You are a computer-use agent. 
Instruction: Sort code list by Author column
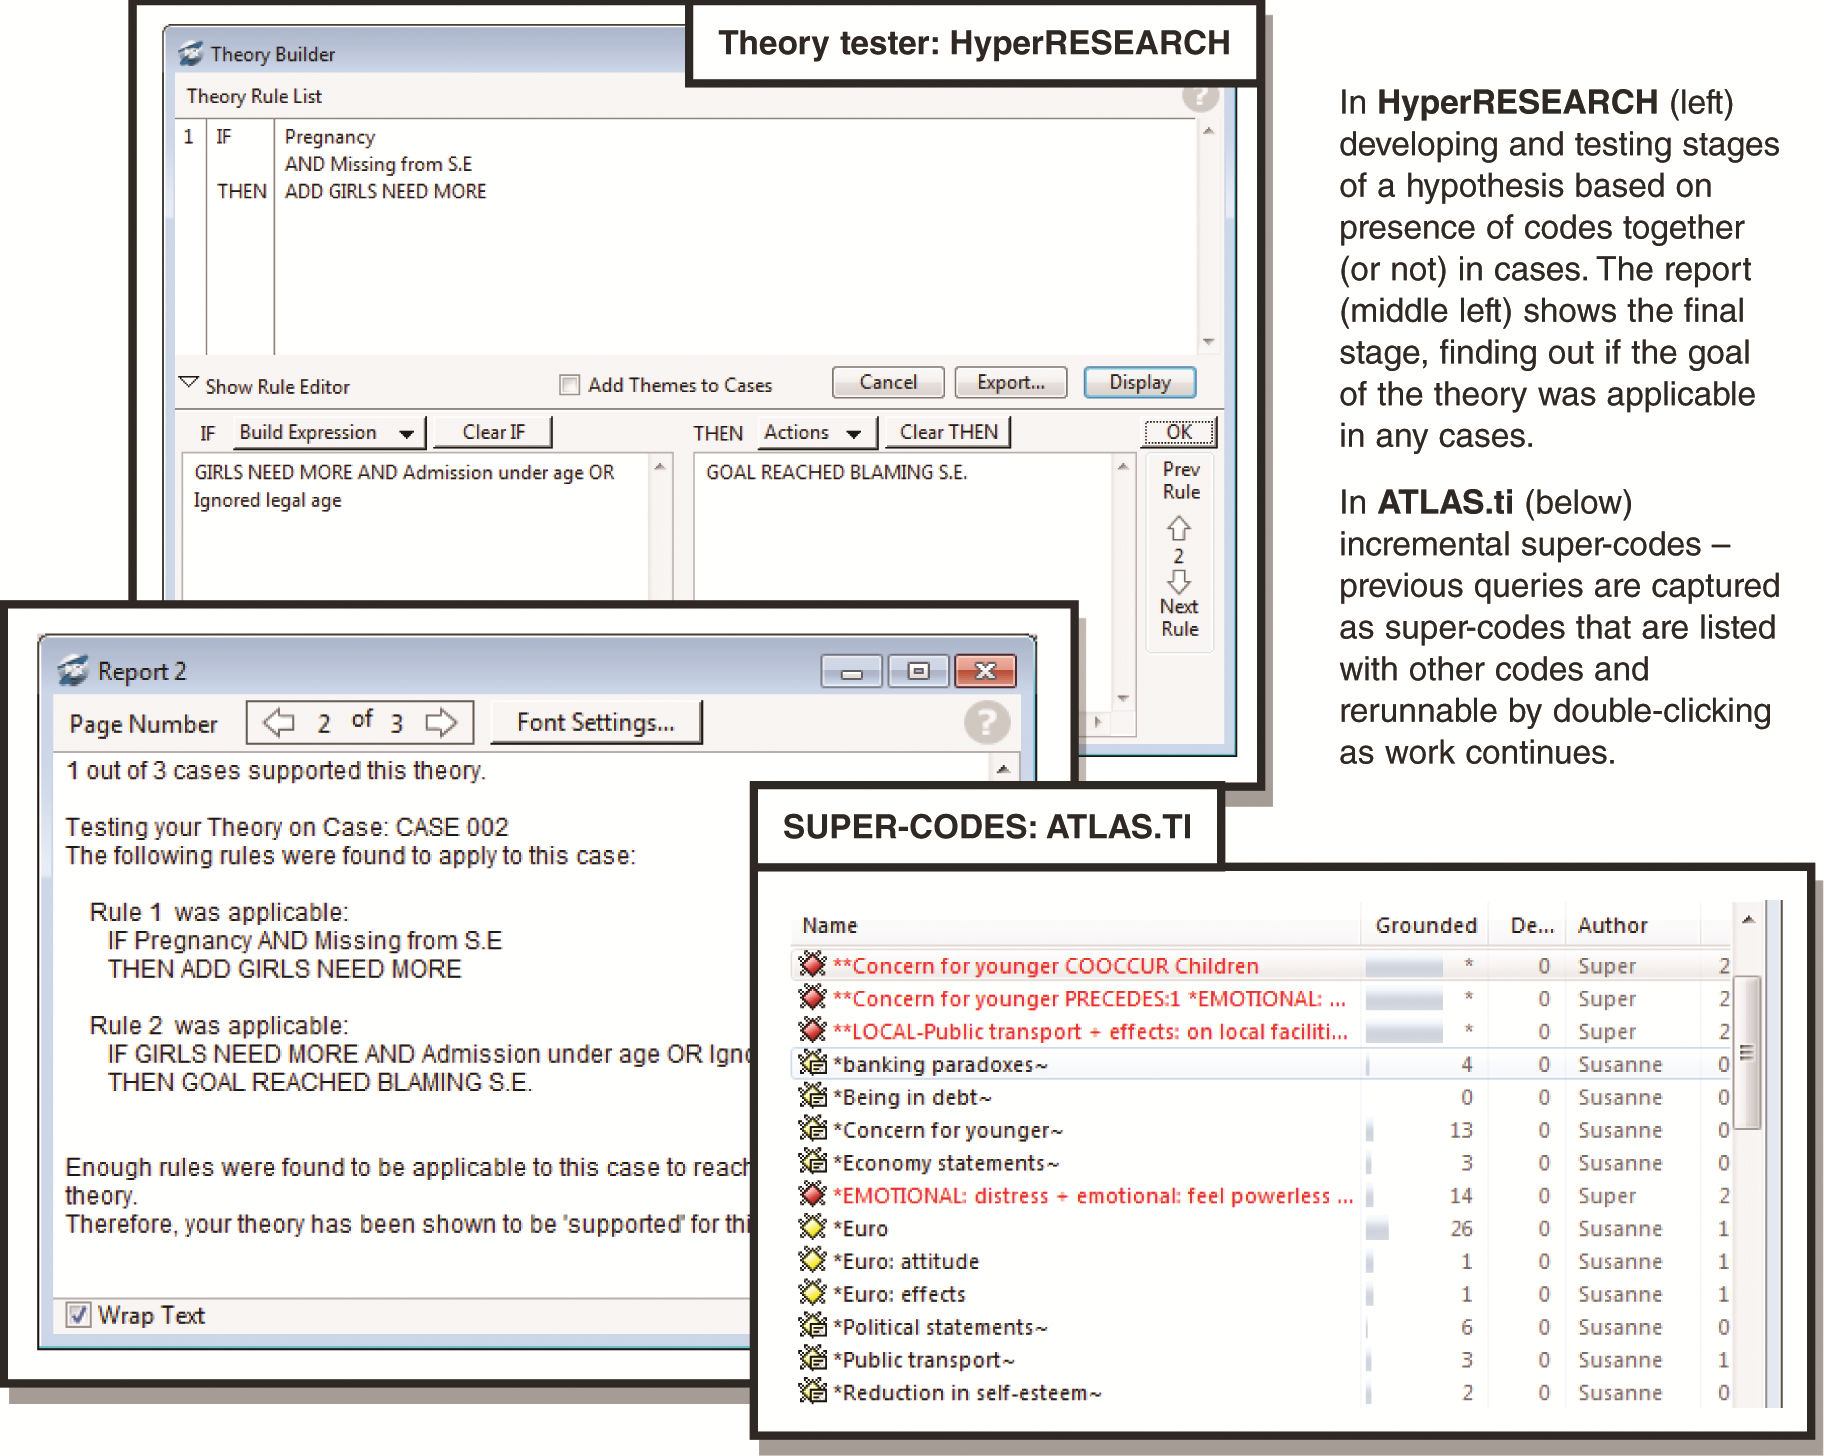pyautogui.click(x=1635, y=925)
